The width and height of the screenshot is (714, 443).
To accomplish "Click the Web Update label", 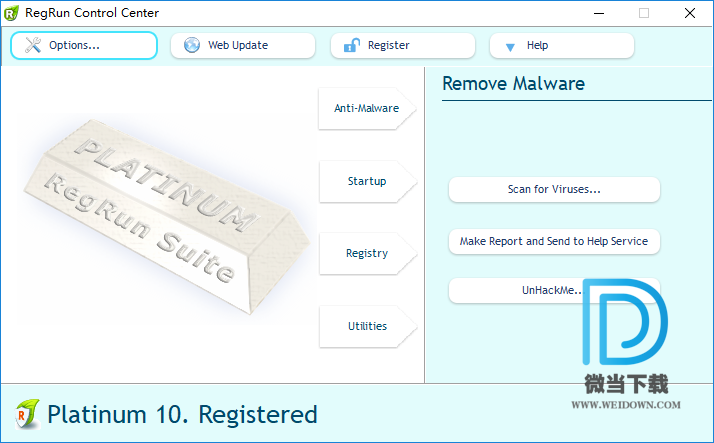I will tap(238, 45).
